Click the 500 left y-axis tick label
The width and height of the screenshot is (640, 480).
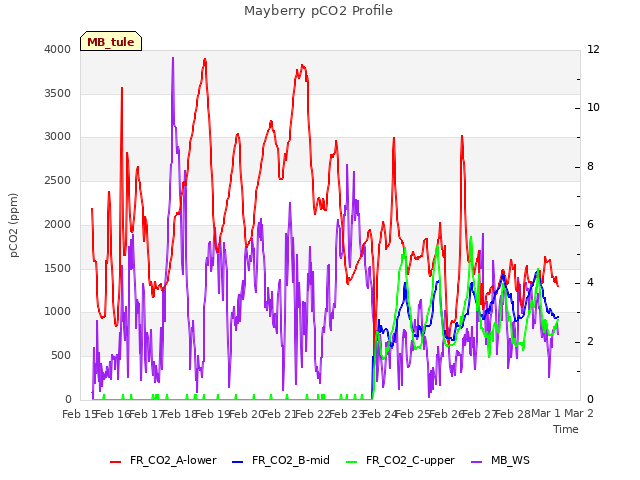pyautogui.click(x=61, y=356)
